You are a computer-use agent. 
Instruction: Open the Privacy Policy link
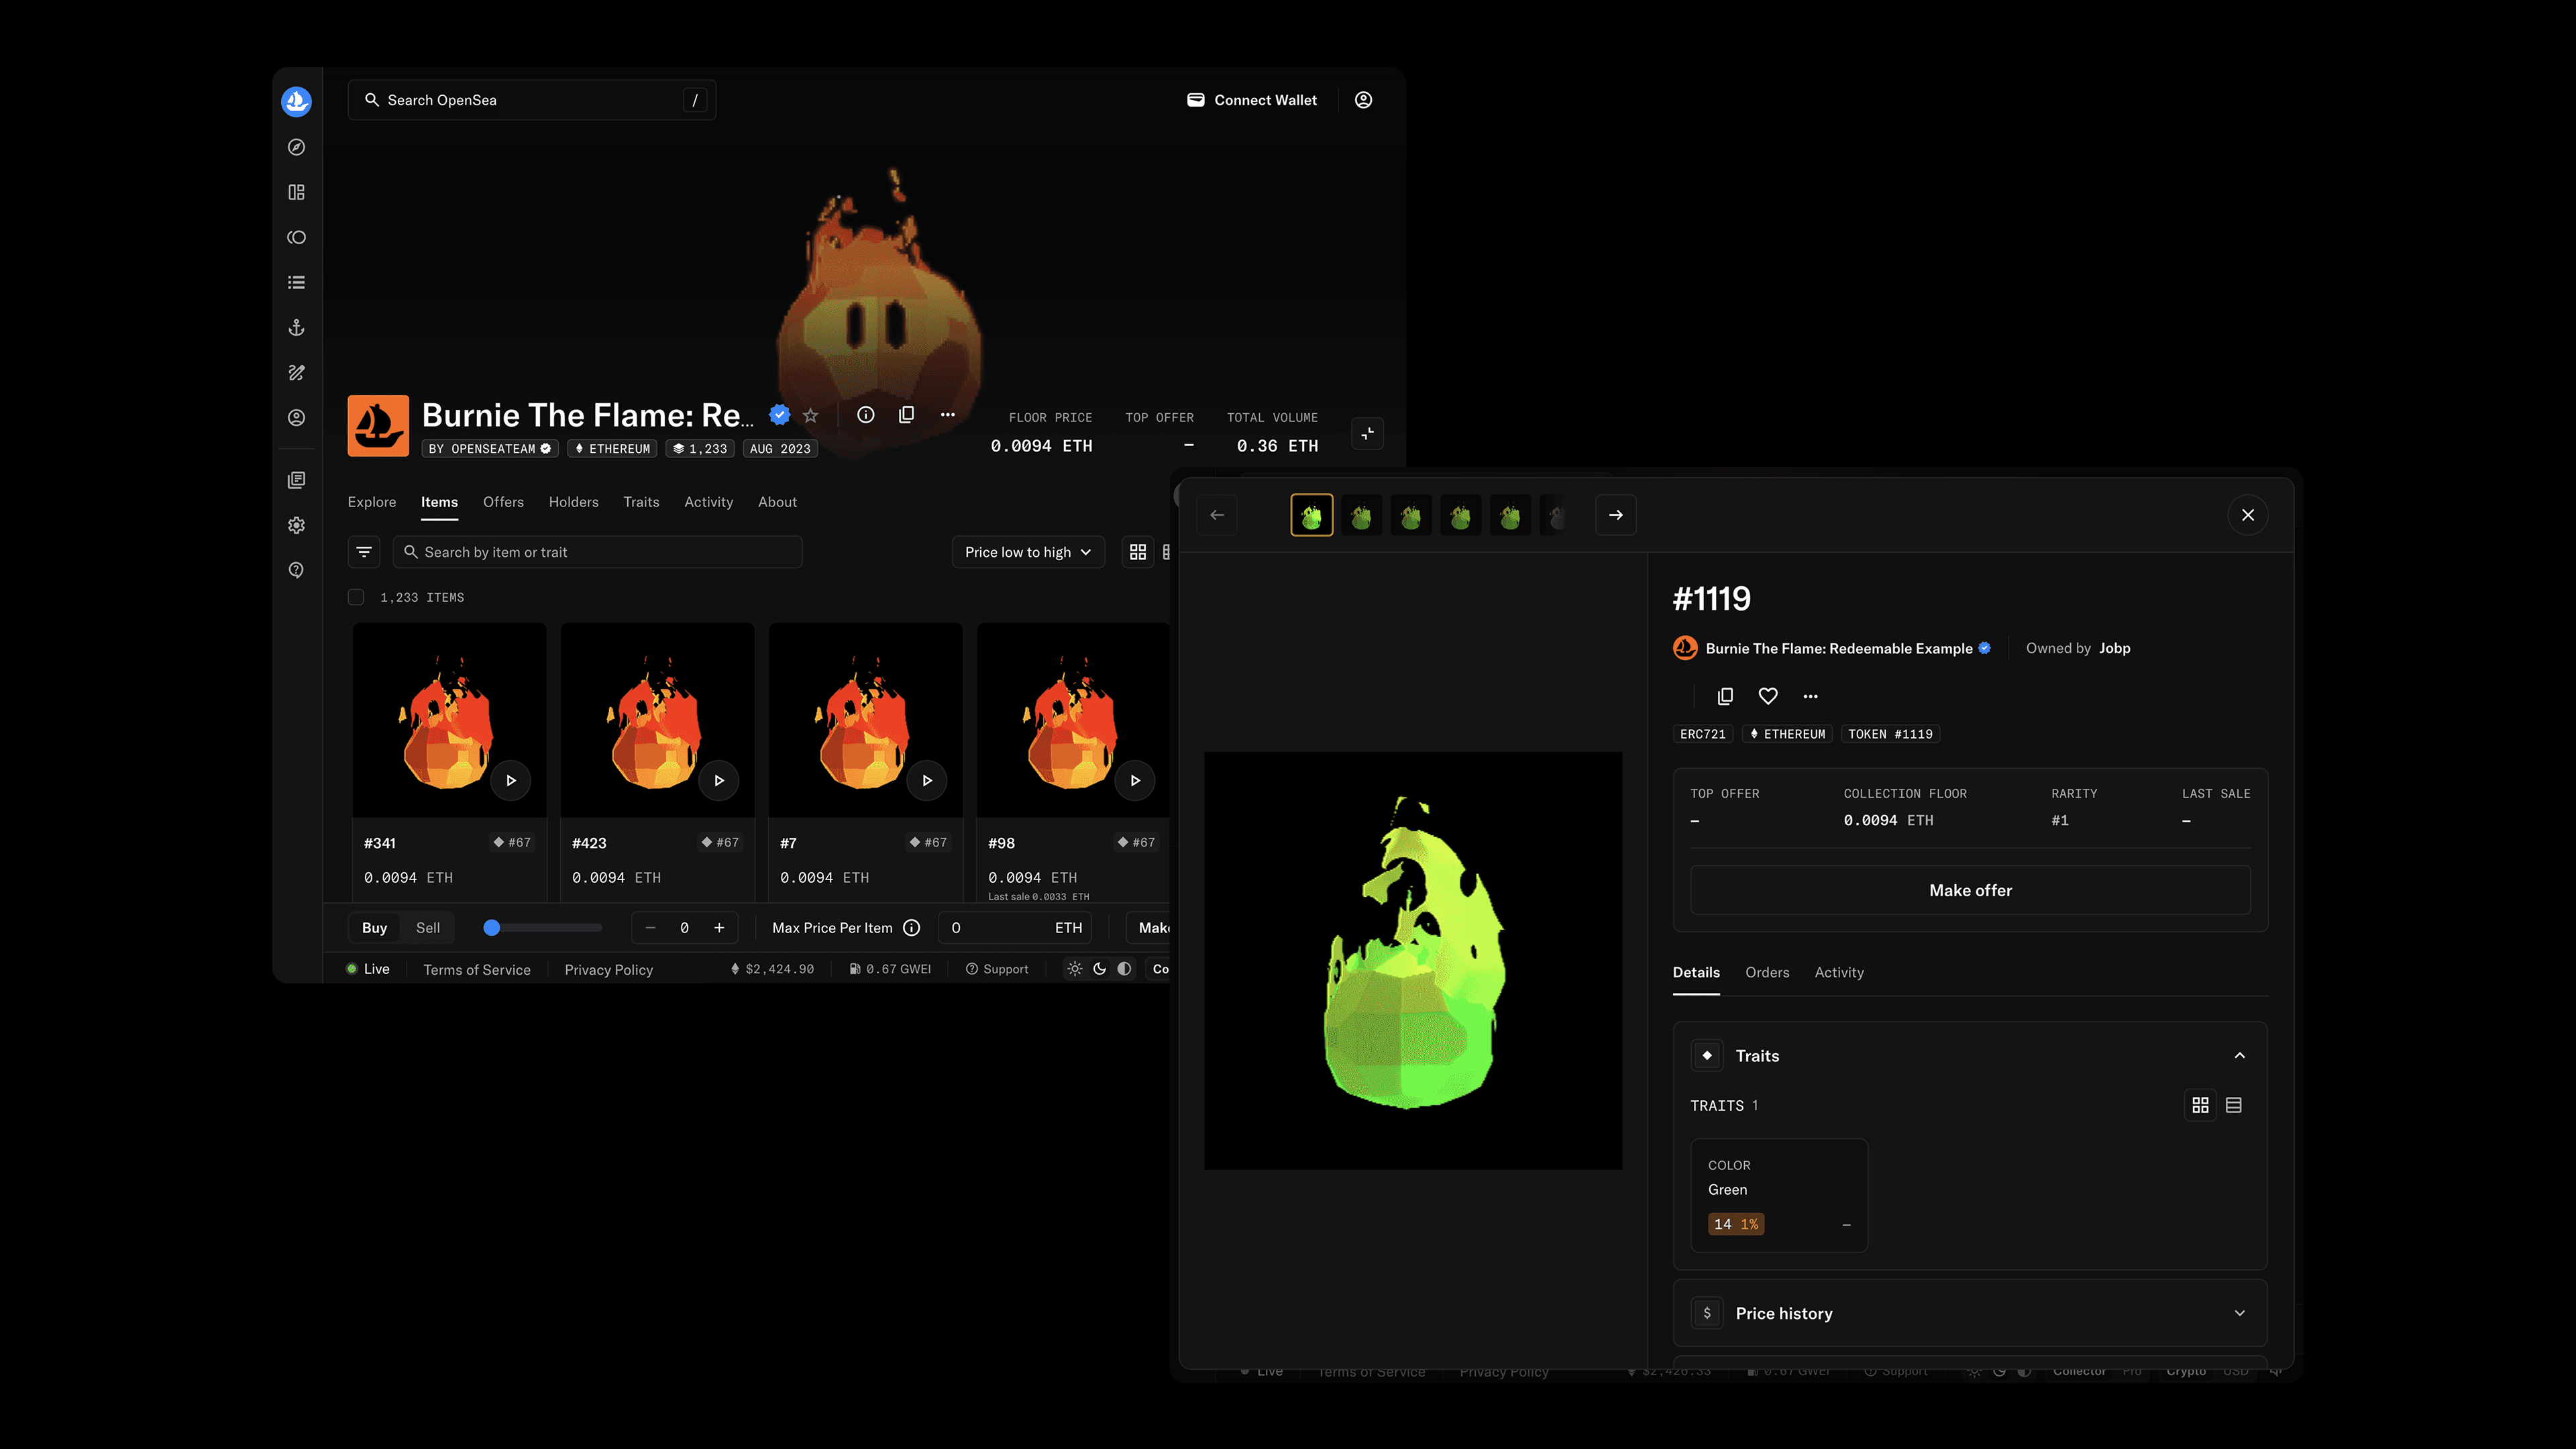[609, 970]
